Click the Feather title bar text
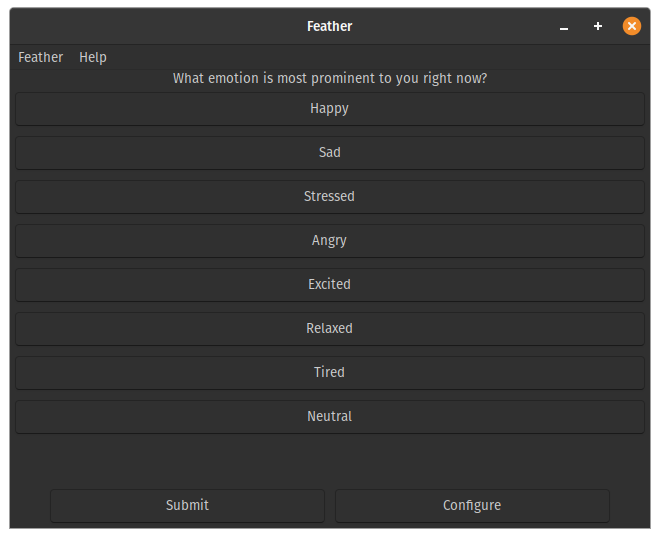660x538 pixels. (329, 27)
